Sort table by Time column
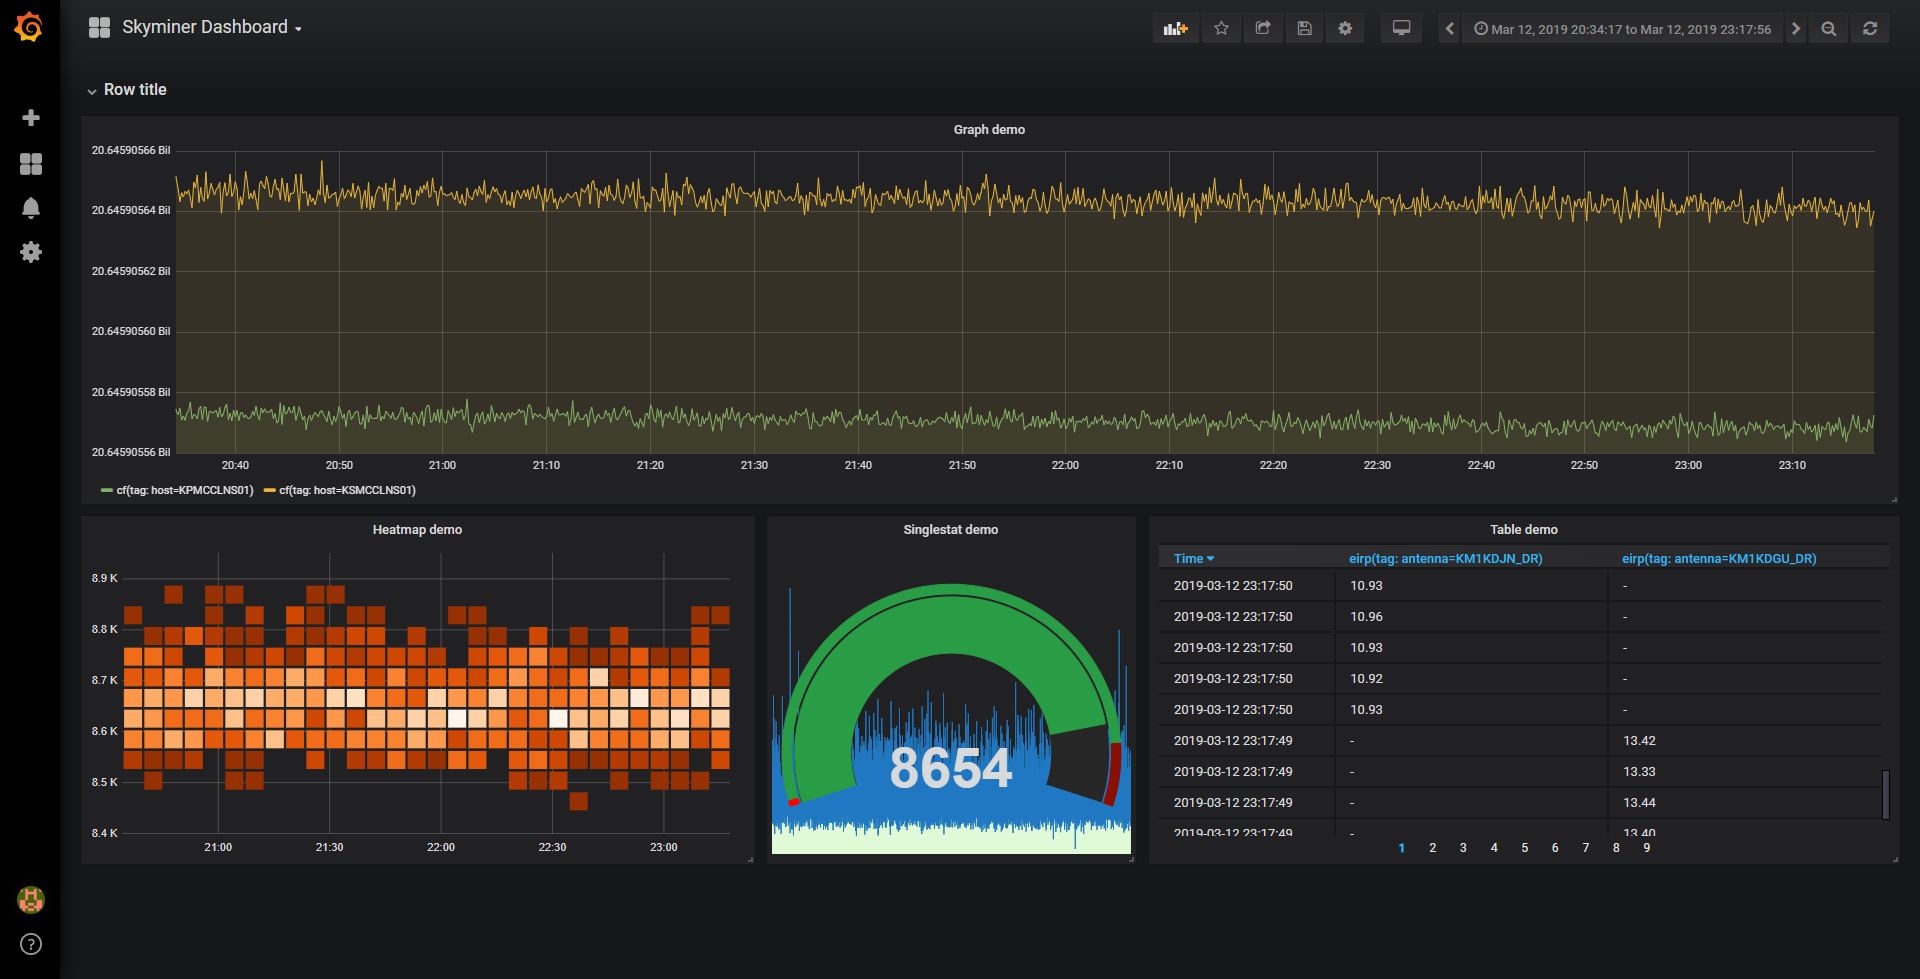 [1194, 559]
